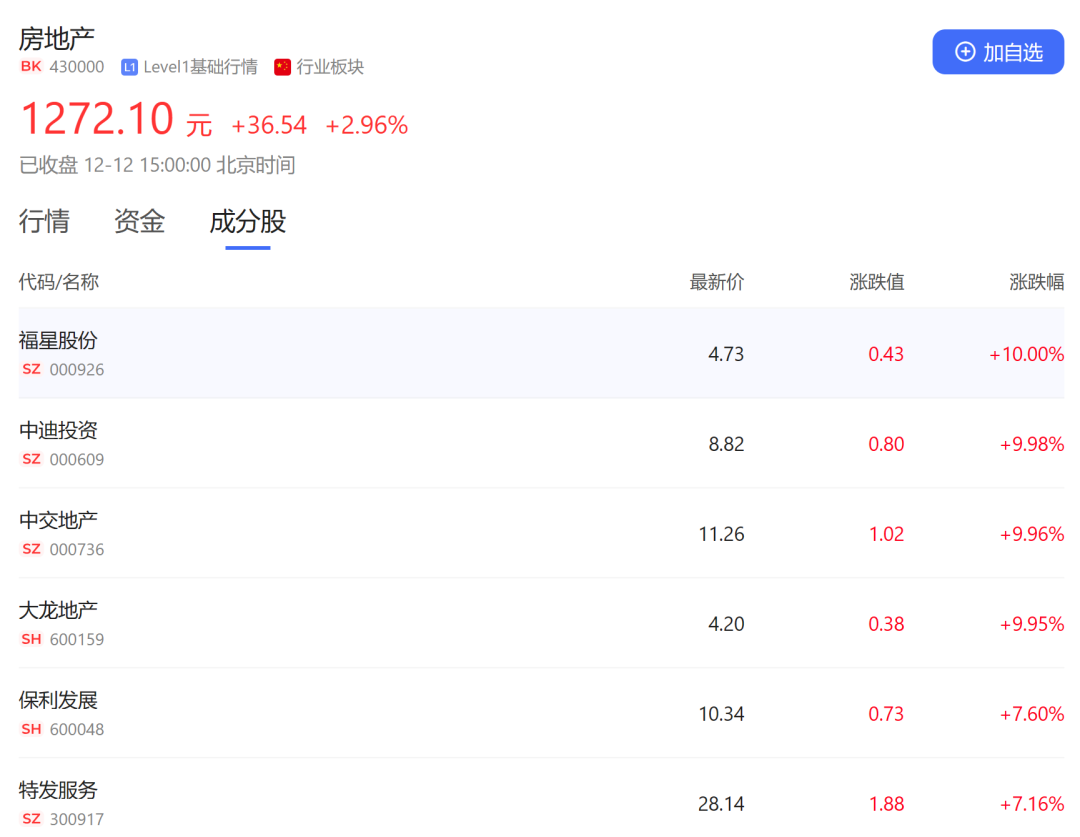Click 中交地产 latest price 11.26

pos(721,534)
